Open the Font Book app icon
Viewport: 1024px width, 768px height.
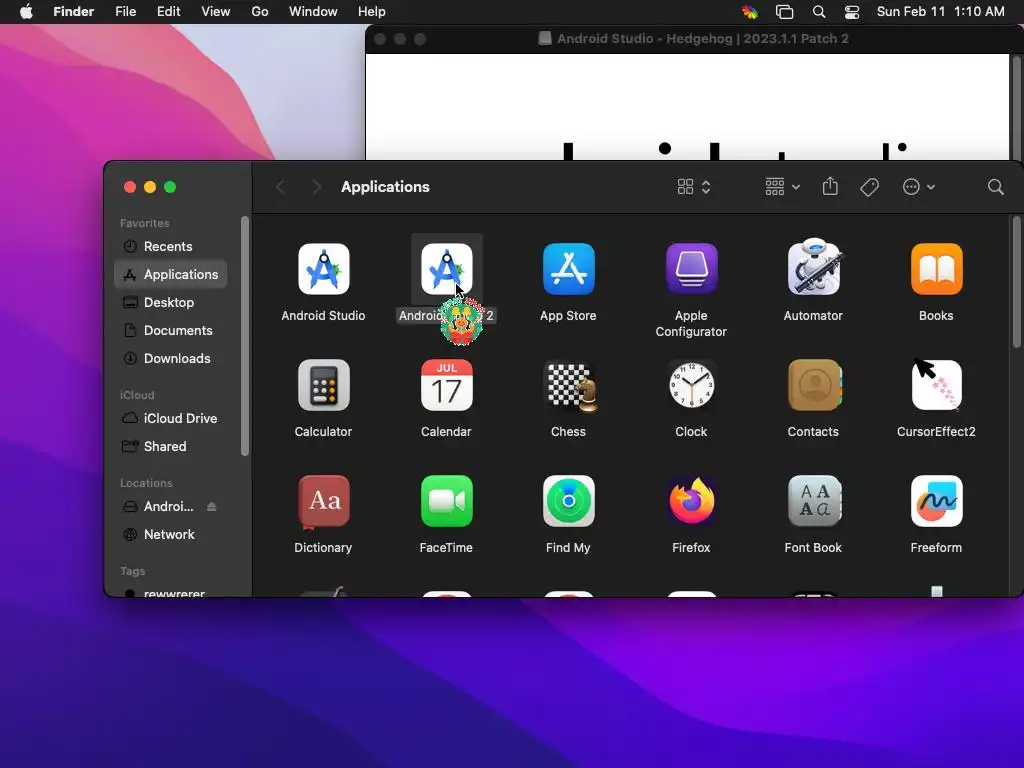click(814, 502)
